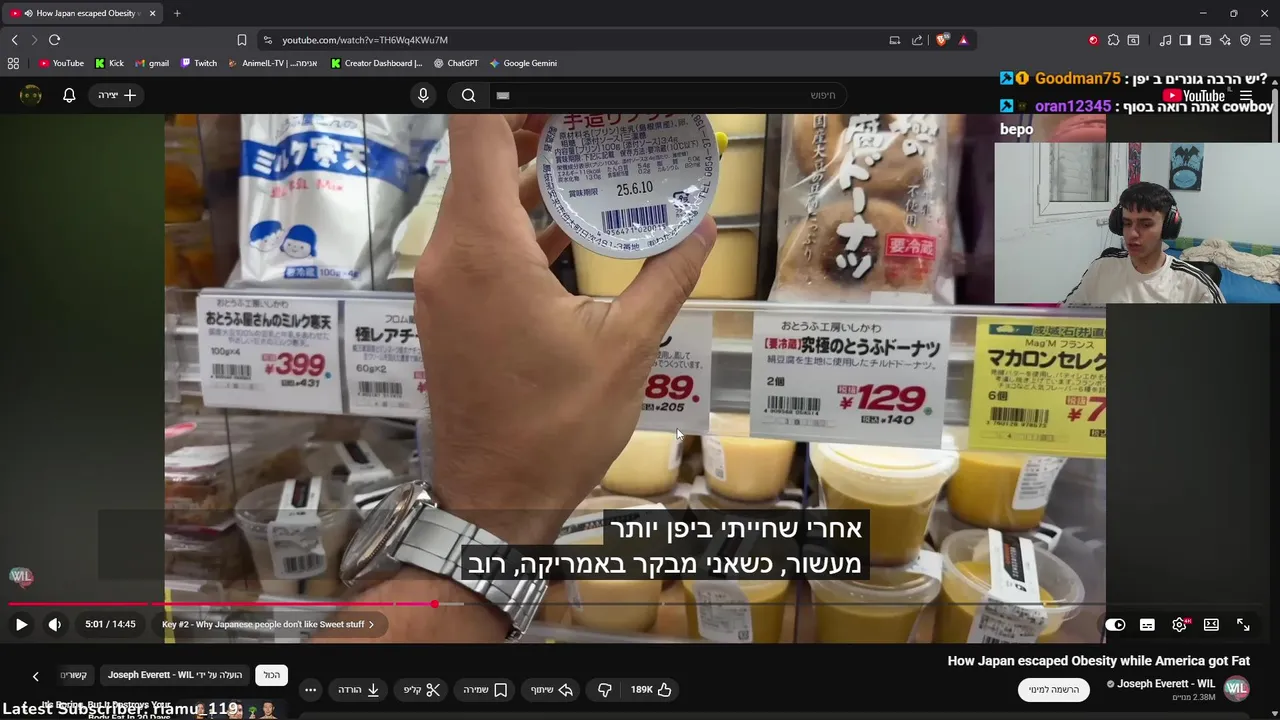Click the WIL channel watermark on video

(21, 576)
